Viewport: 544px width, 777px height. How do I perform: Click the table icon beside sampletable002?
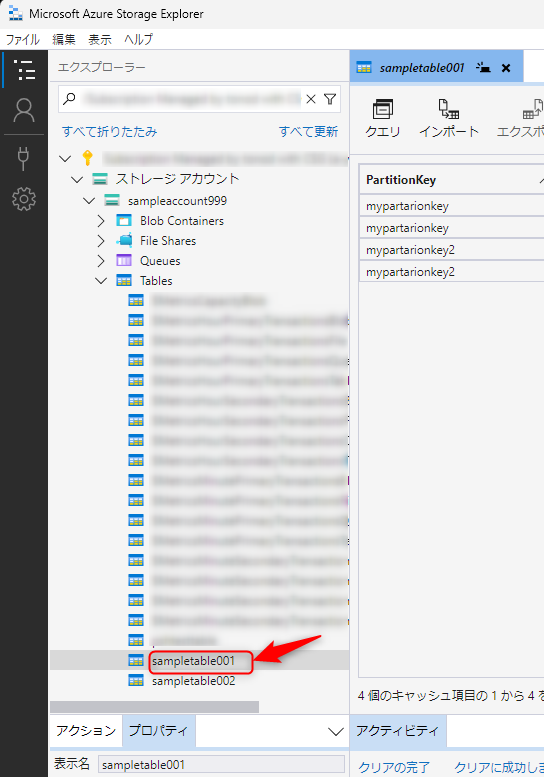click(136, 680)
